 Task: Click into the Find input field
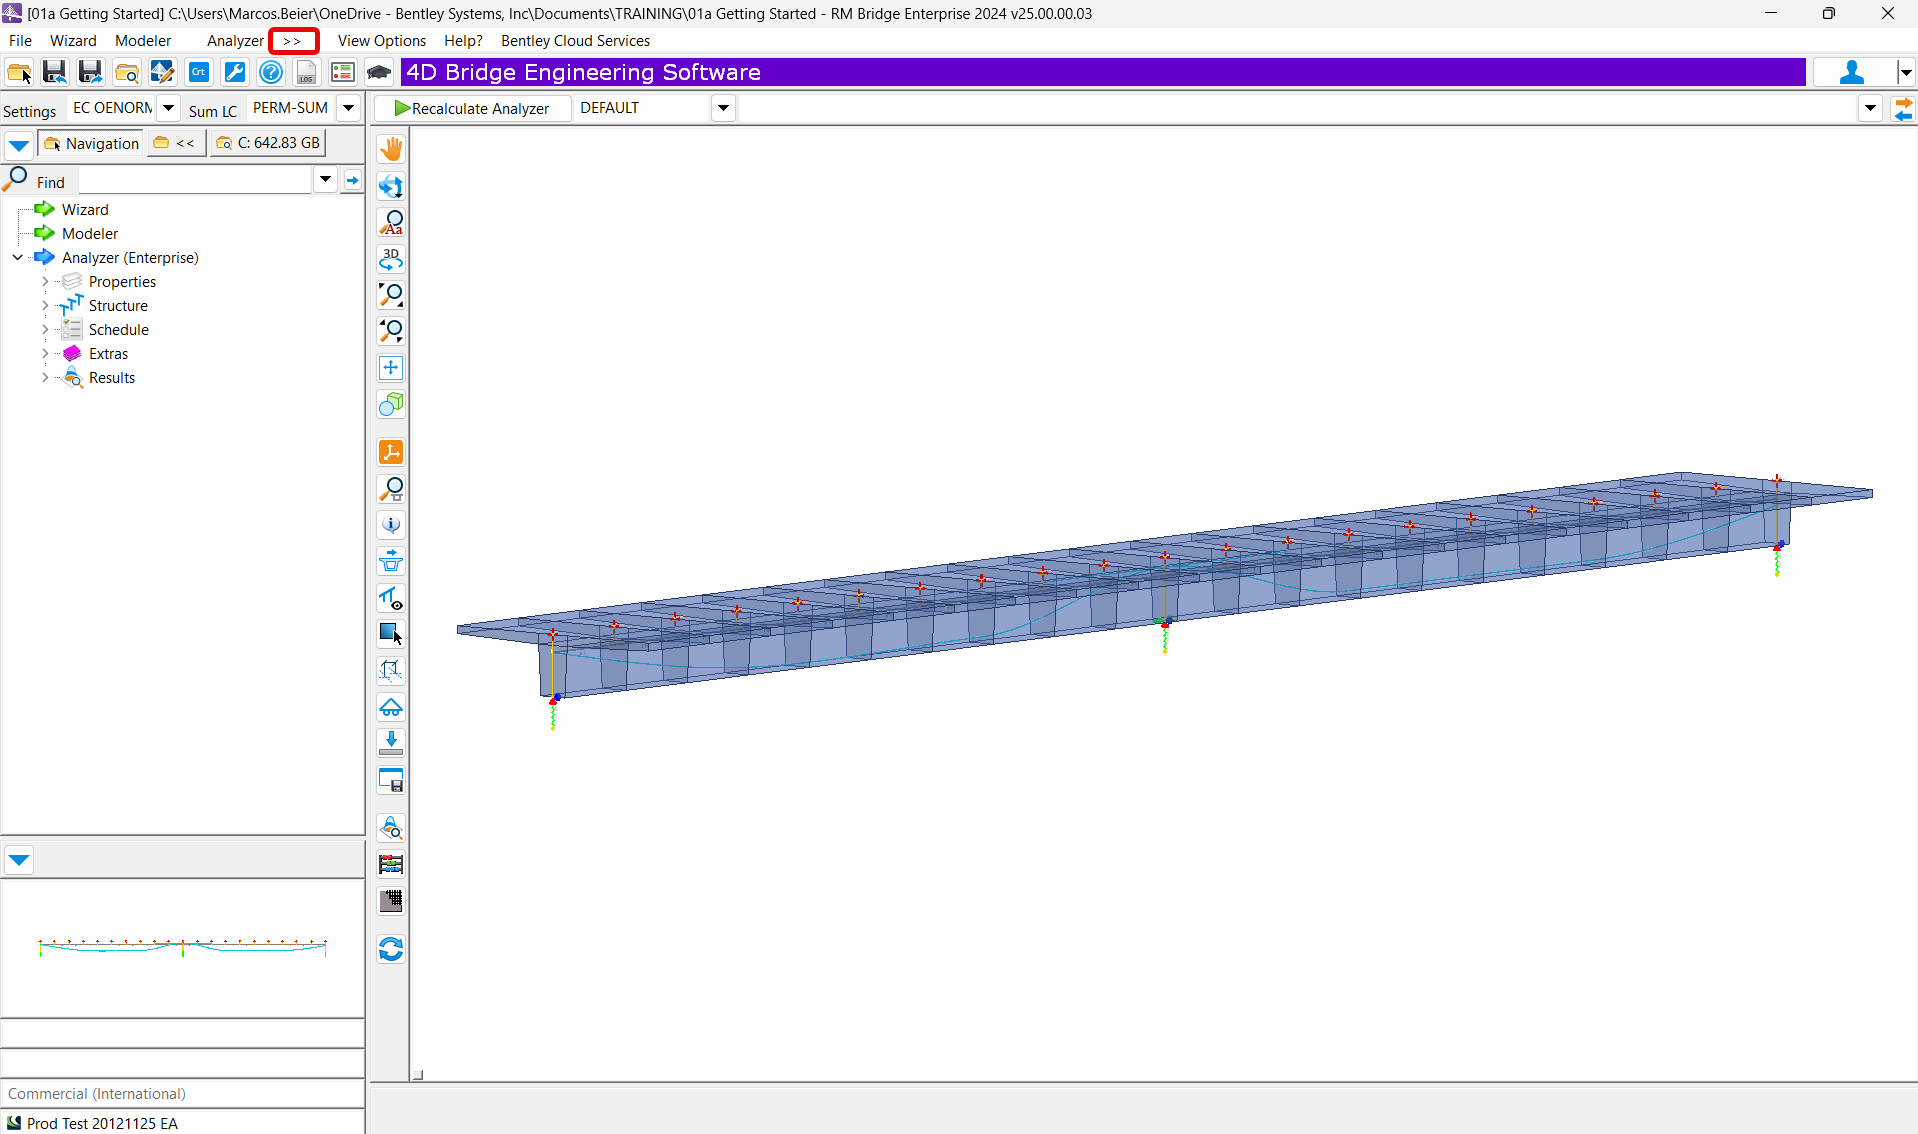click(x=196, y=180)
